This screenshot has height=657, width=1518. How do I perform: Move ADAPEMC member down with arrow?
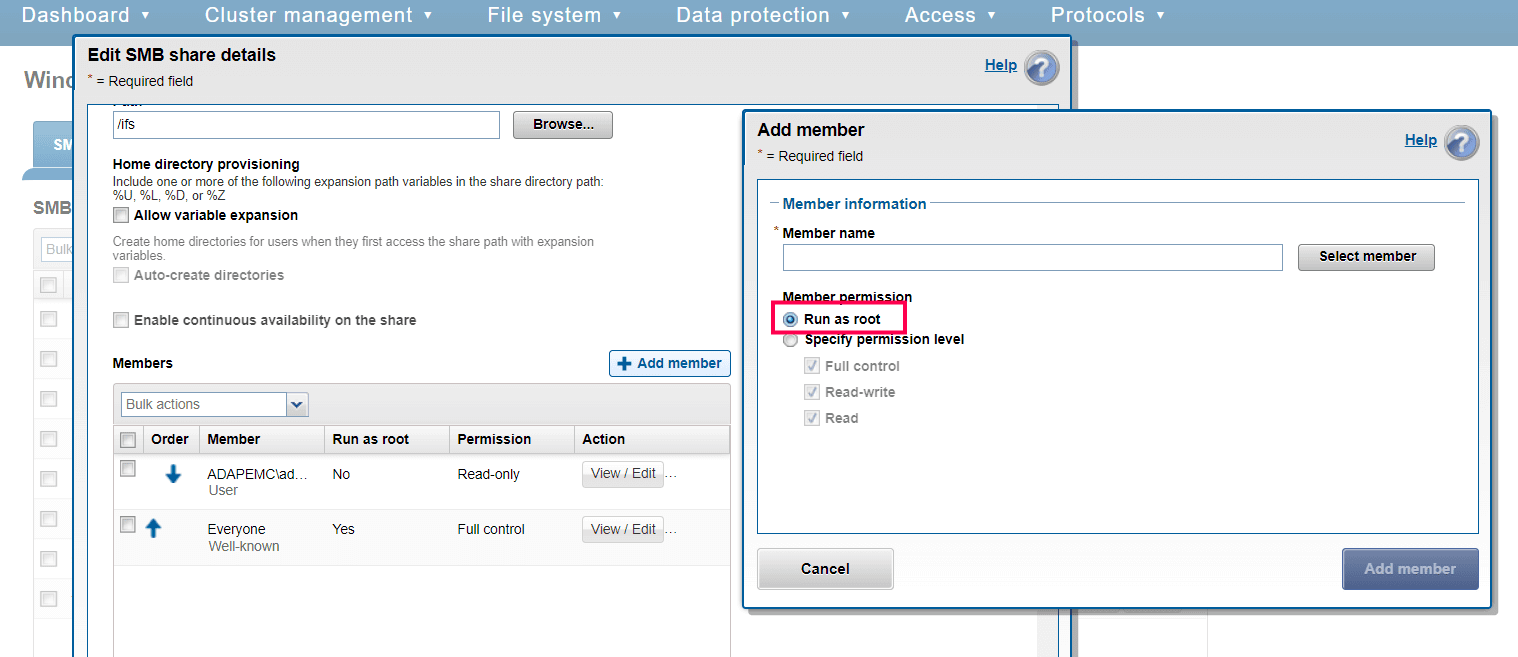(x=173, y=474)
